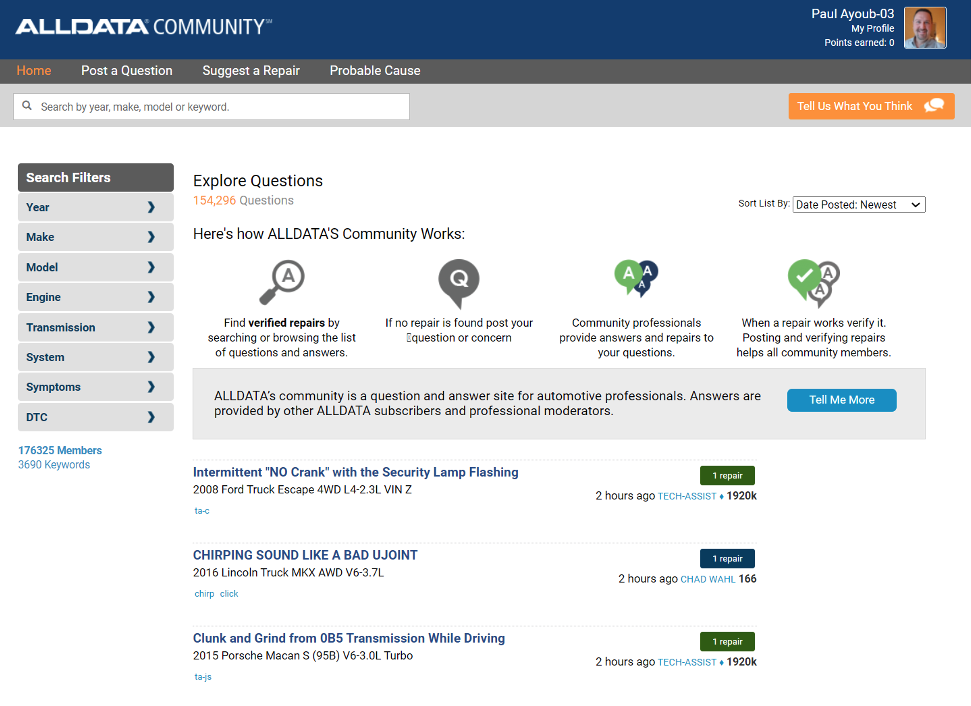
Task: Open TECH-ASSIST author on Ford Escape question
Action: [x=687, y=497]
